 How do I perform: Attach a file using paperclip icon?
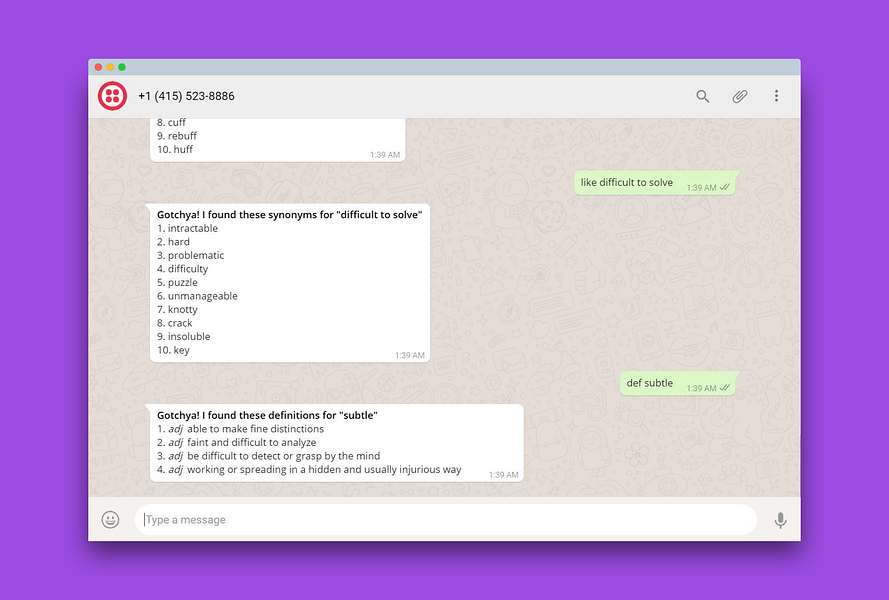pos(739,96)
